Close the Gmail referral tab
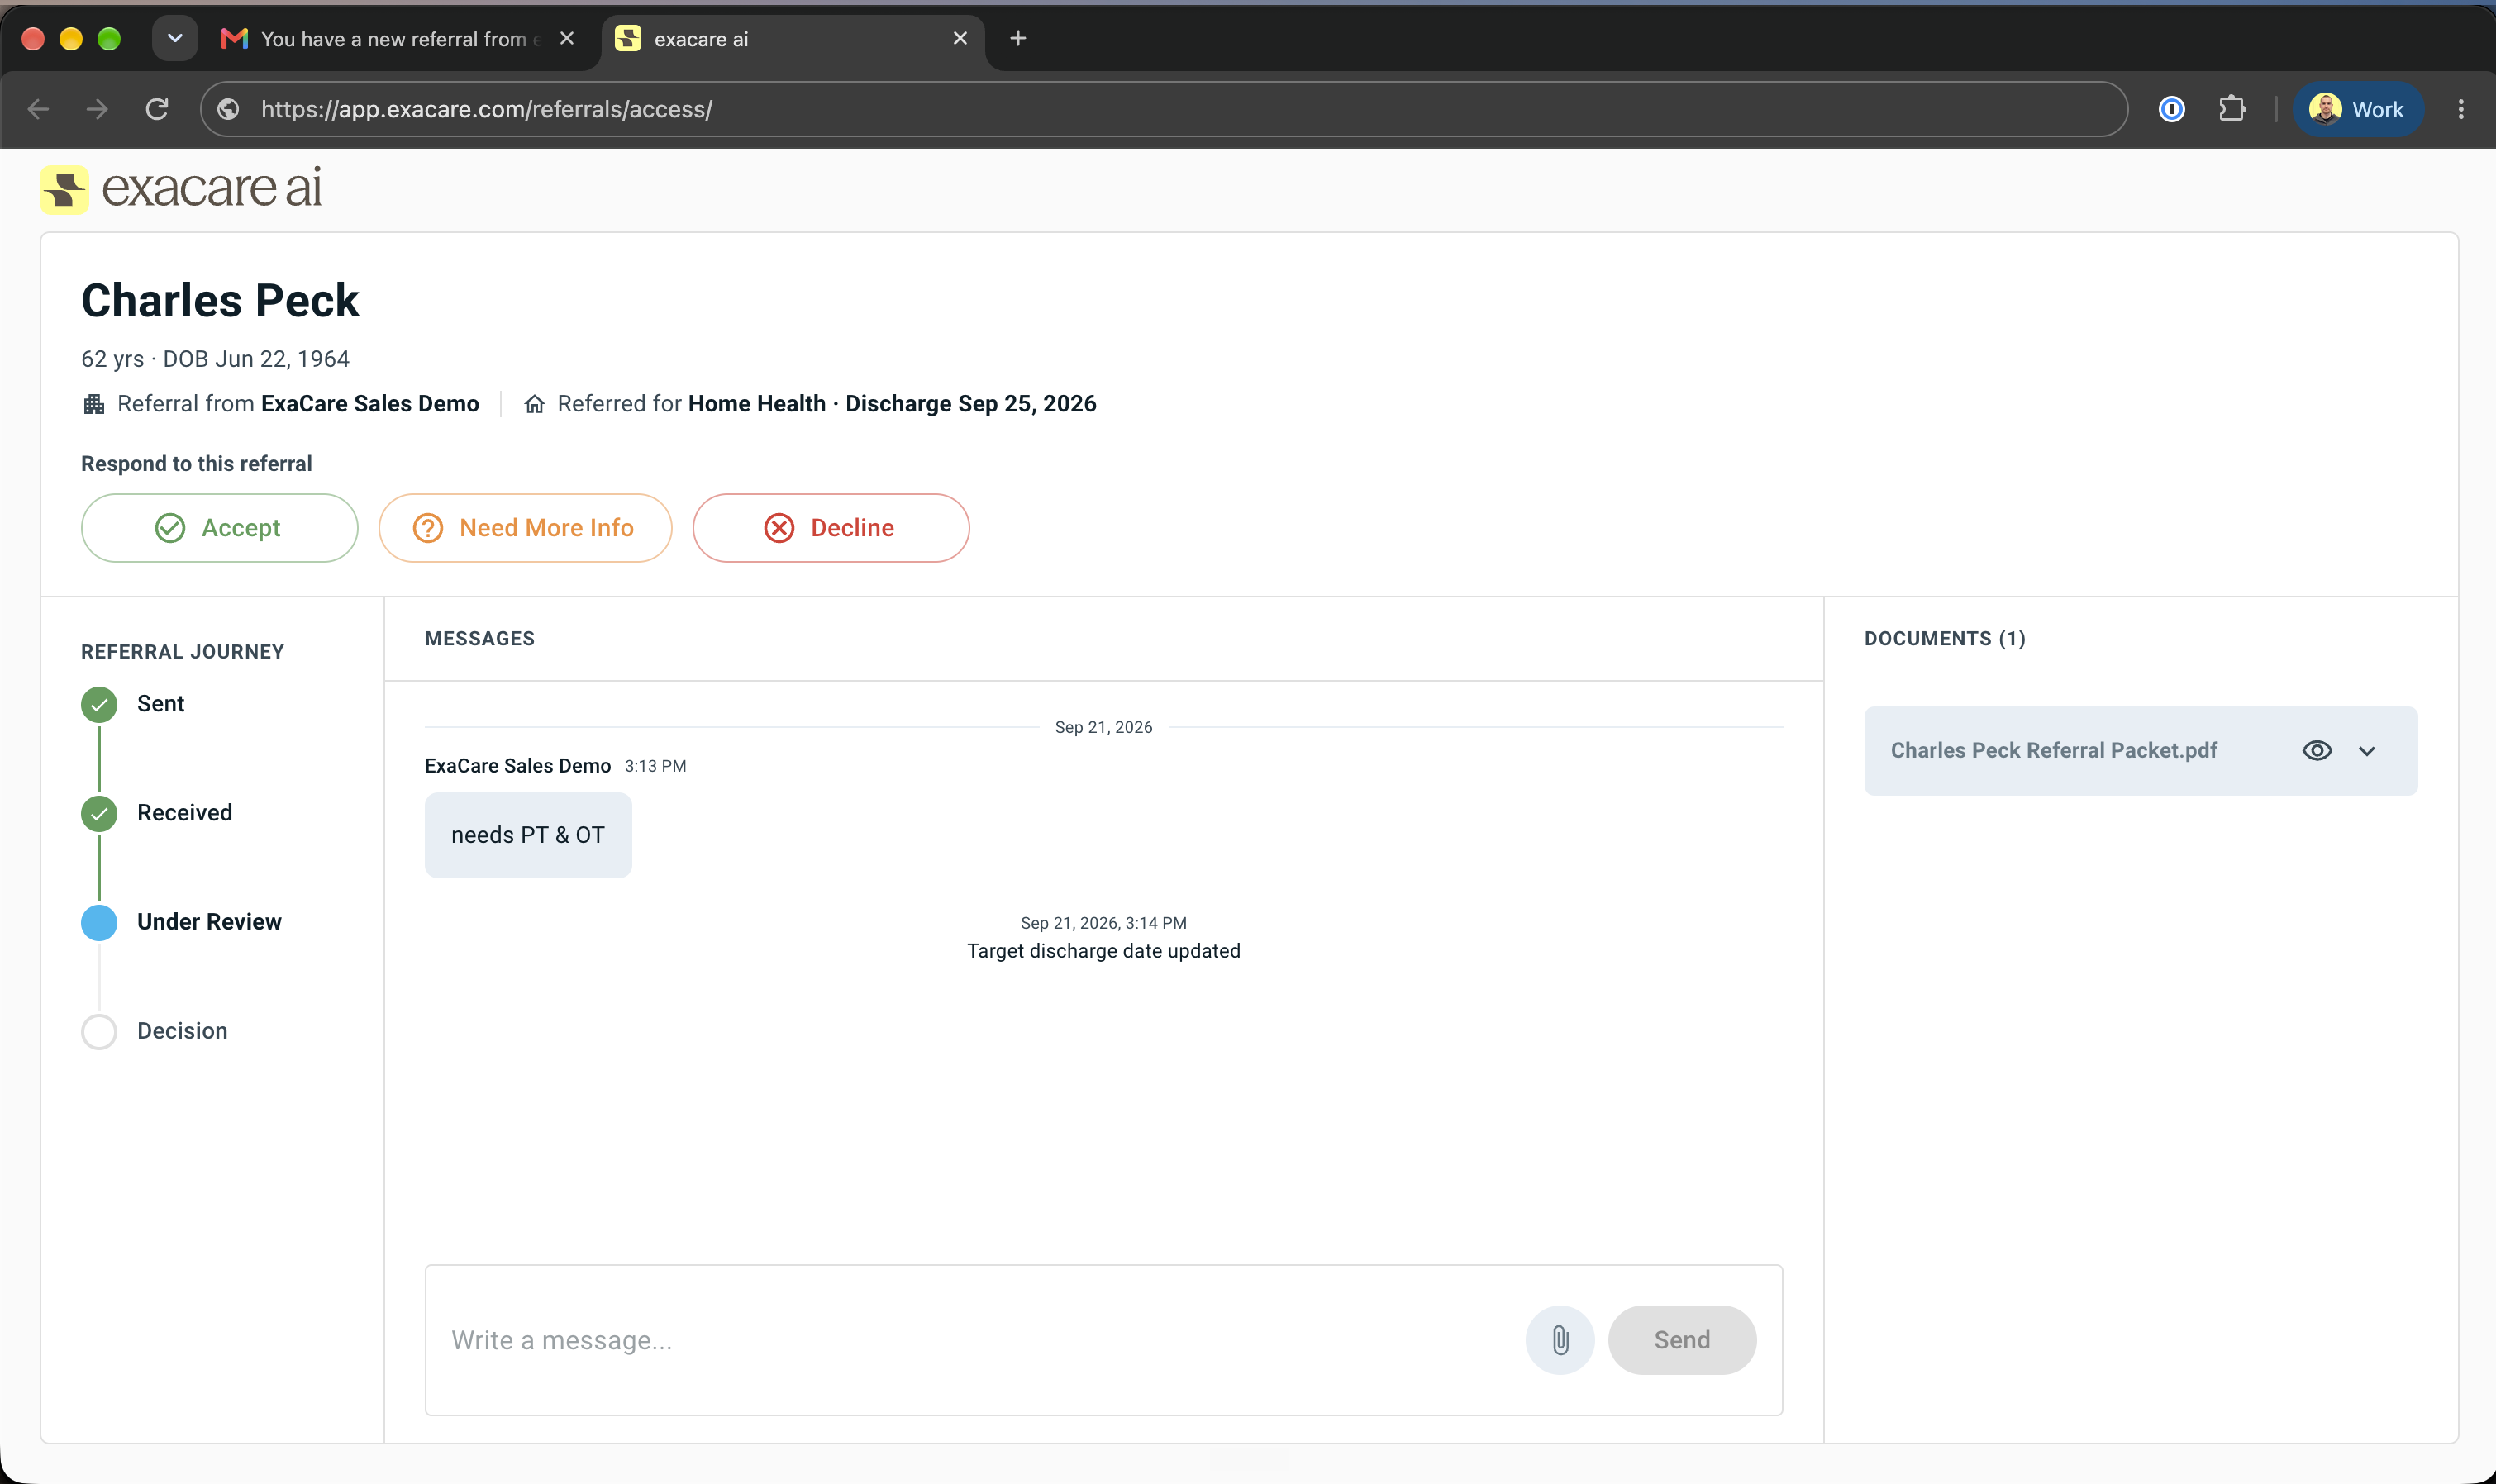 [567, 38]
